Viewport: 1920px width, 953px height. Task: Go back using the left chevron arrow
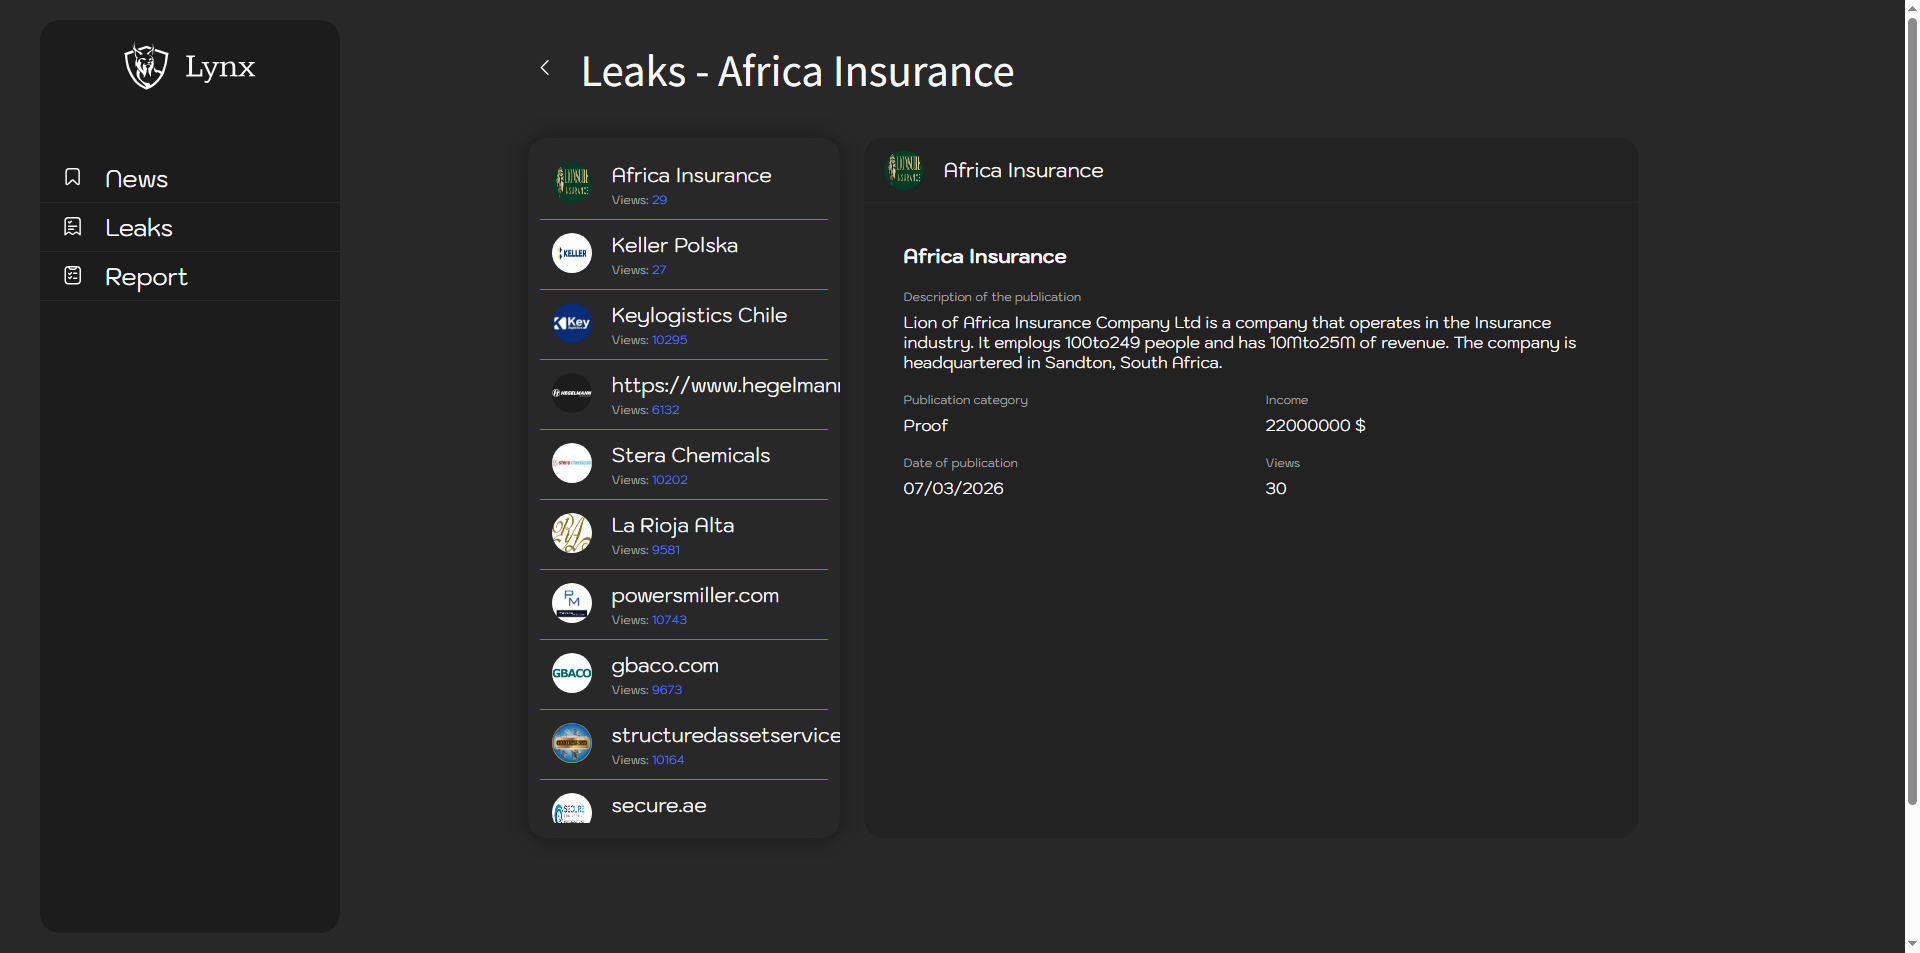point(545,68)
